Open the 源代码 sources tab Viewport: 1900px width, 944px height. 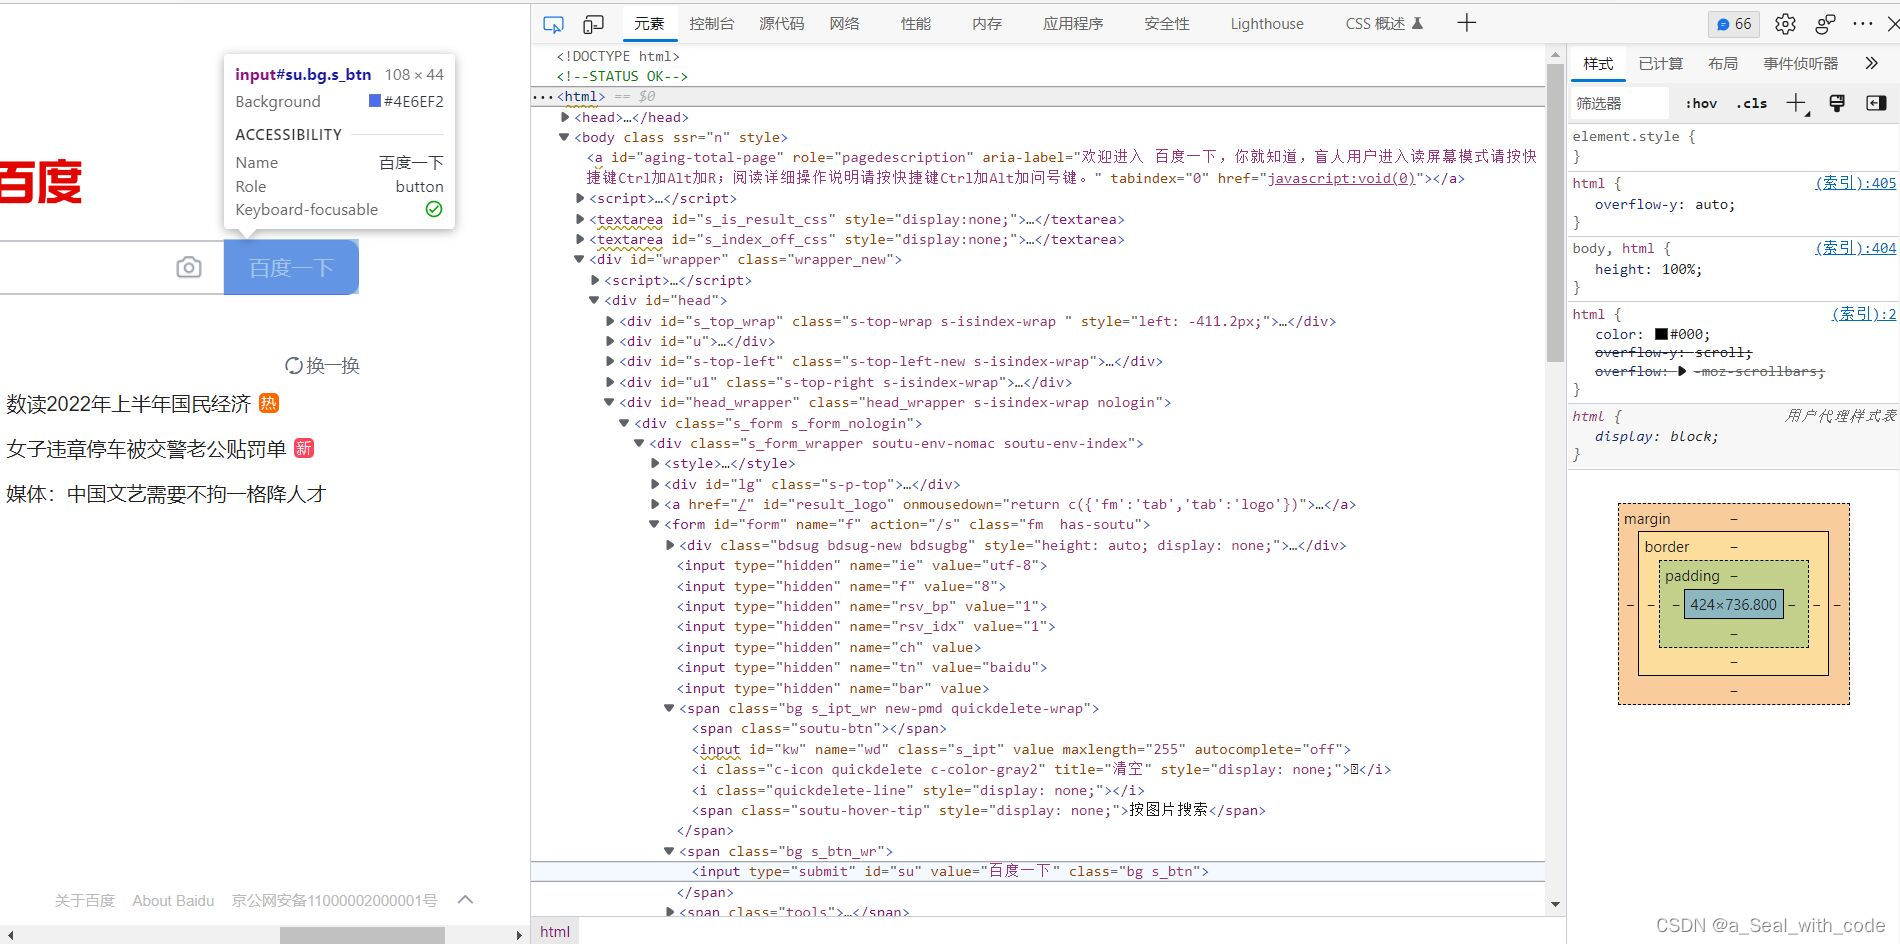pyautogui.click(x=781, y=23)
